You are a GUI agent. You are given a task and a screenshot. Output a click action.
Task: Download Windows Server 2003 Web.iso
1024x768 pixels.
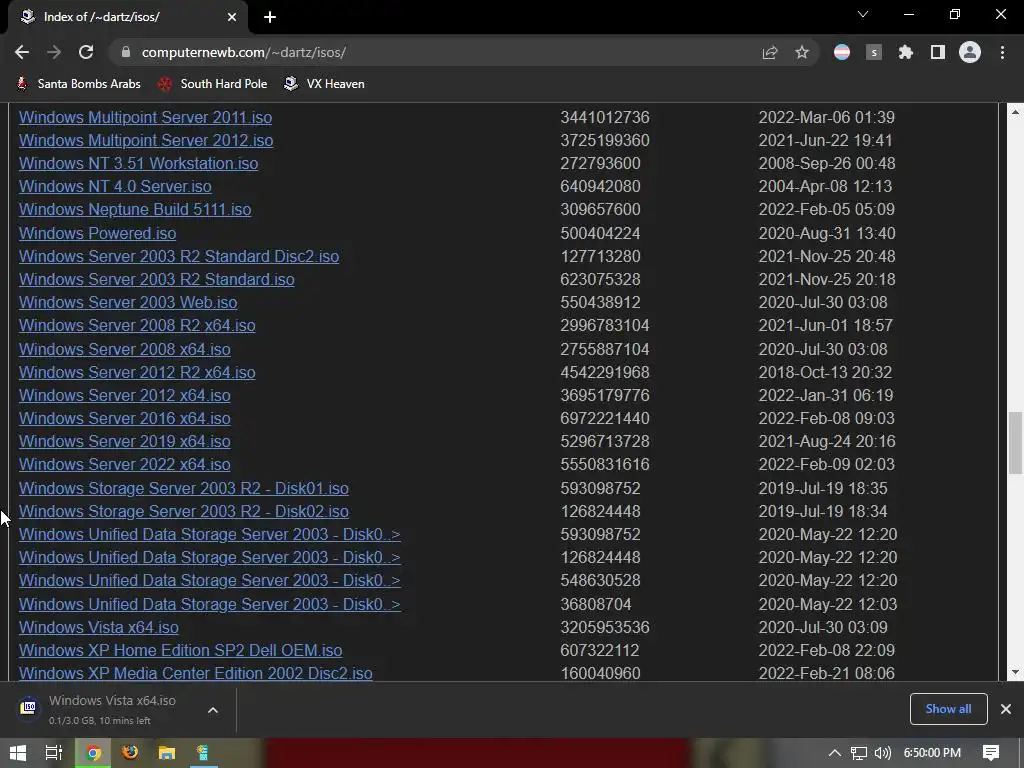pyautogui.click(x=128, y=302)
